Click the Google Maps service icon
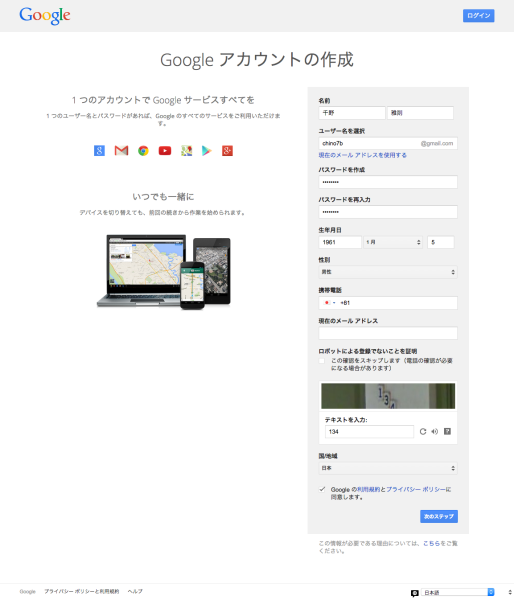 click(186, 151)
